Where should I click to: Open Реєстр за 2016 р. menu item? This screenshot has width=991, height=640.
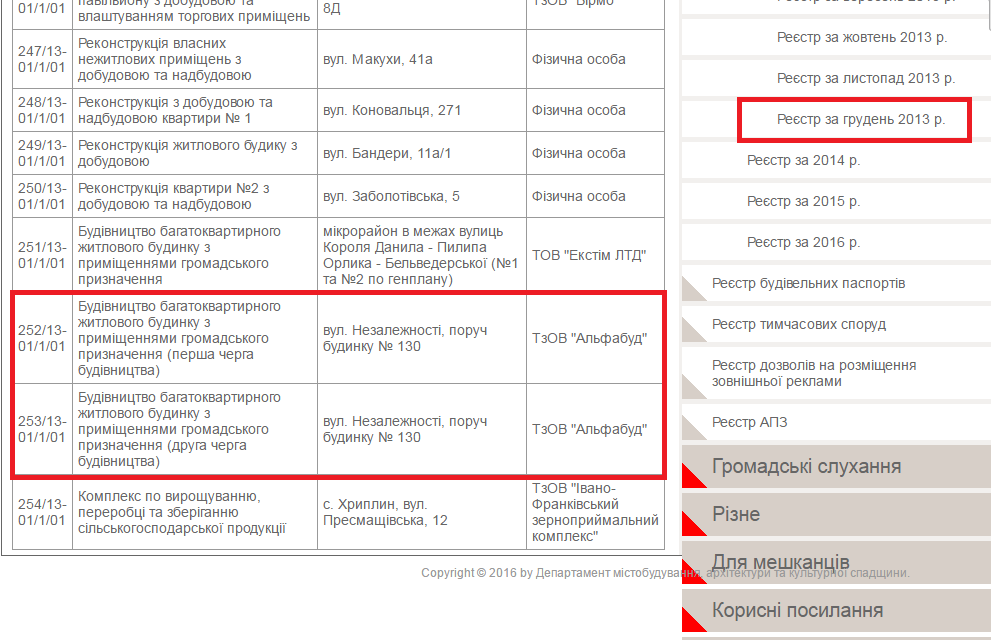[x=803, y=243]
